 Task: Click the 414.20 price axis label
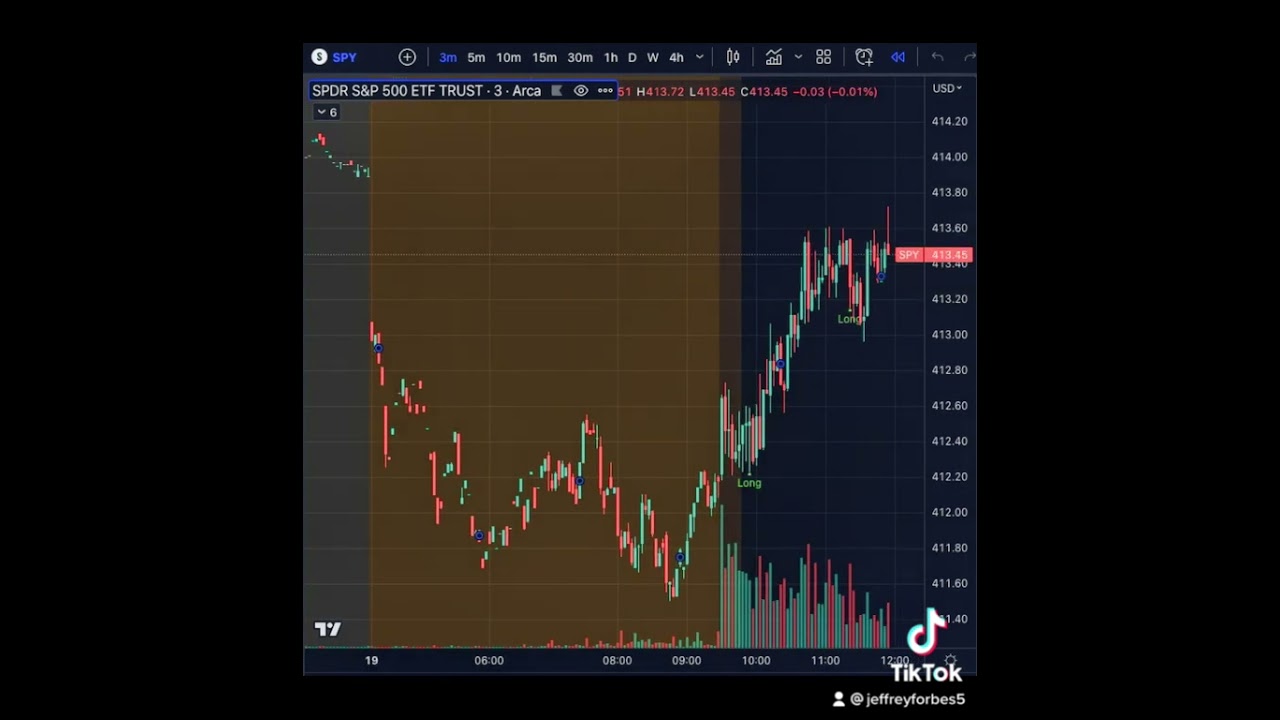pyautogui.click(x=949, y=121)
